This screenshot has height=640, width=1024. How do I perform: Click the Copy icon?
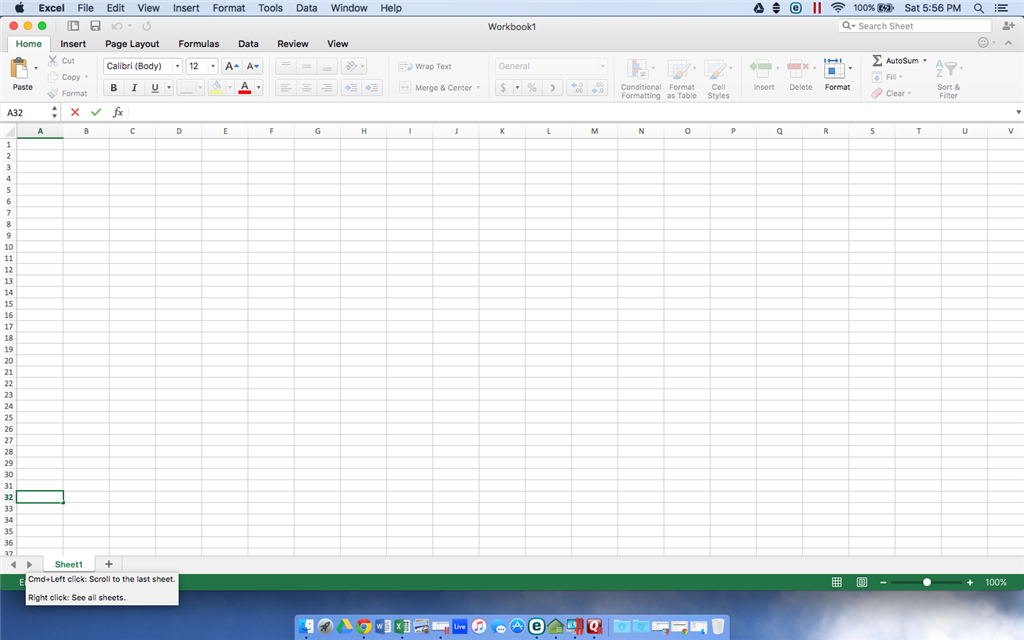coord(53,76)
